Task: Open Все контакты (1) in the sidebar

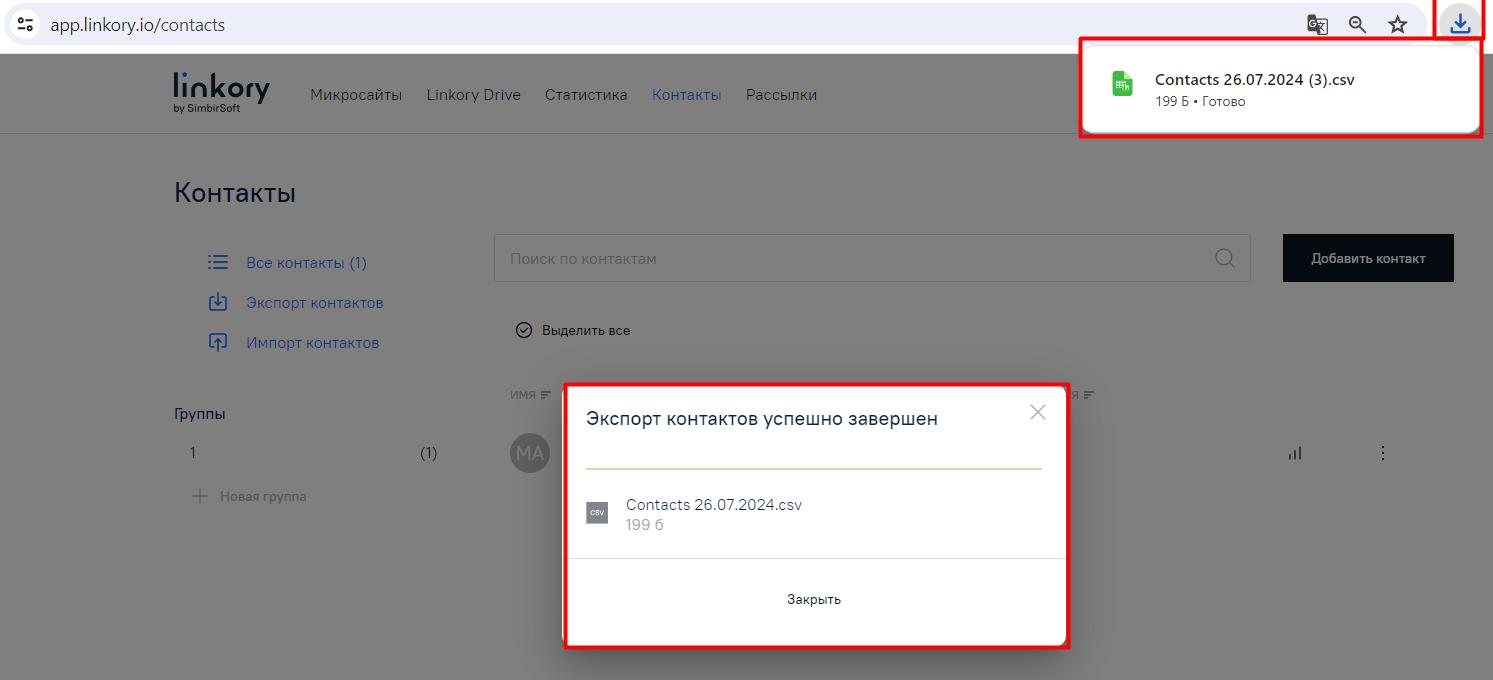Action: (x=306, y=262)
